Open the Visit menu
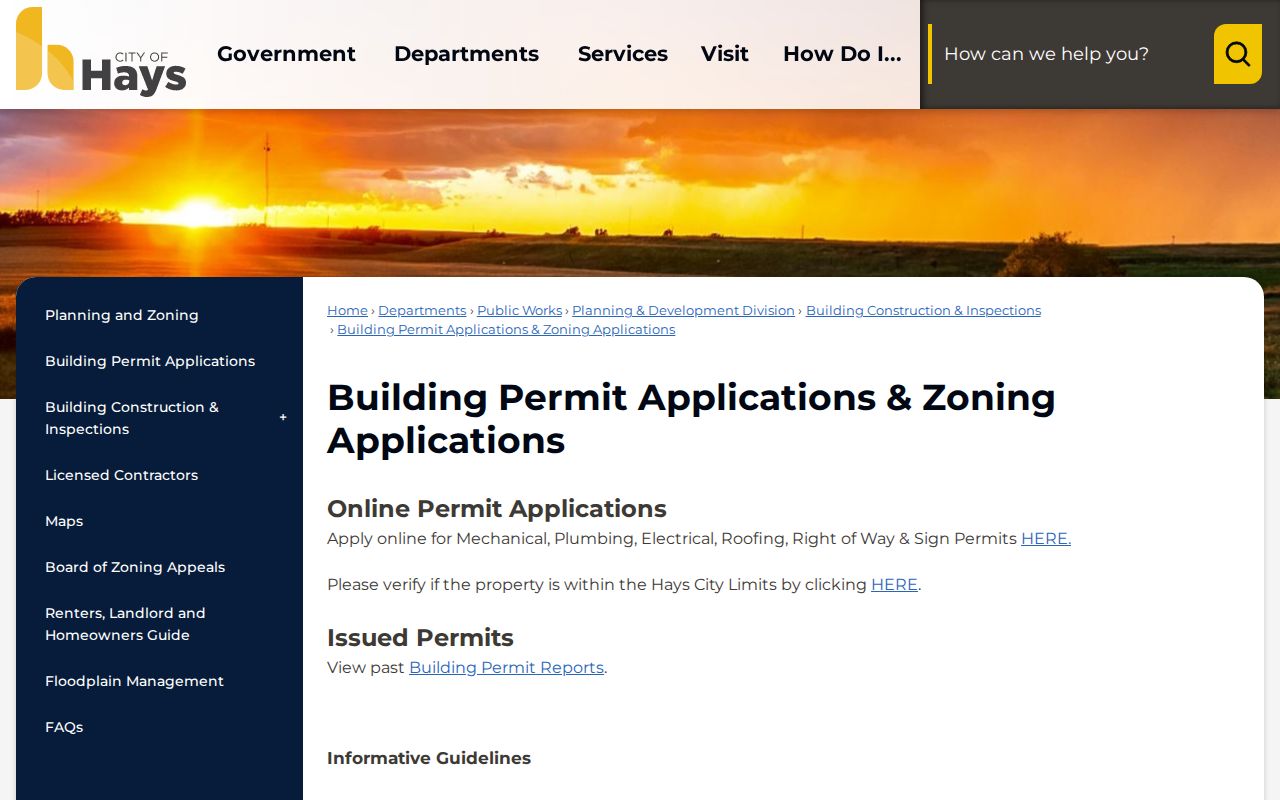The height and width of the screenshot is (800, 1280). tap(725, 54)
